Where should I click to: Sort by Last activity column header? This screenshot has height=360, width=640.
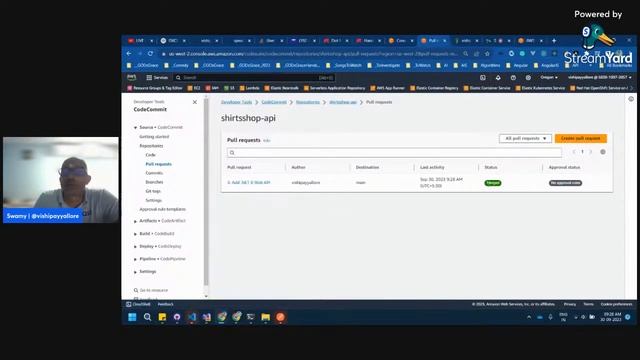tap(432, 167)
